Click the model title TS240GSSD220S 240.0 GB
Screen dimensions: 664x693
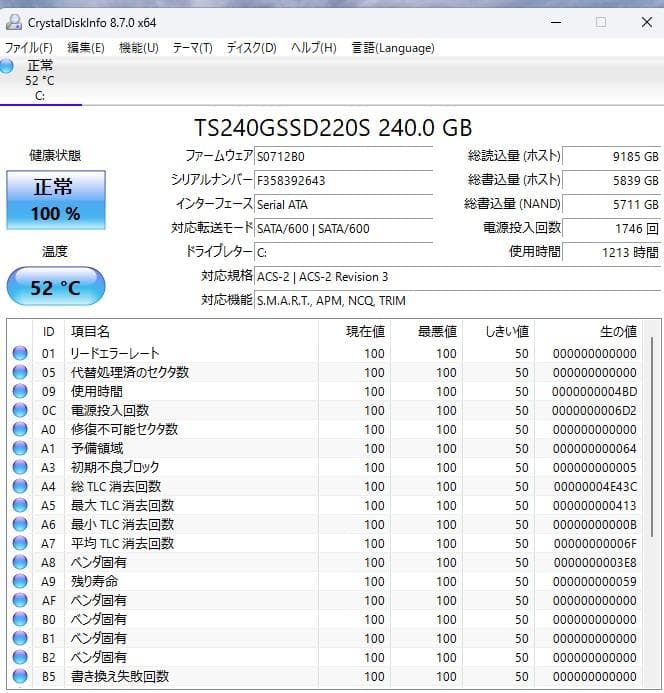pos(333,128)
